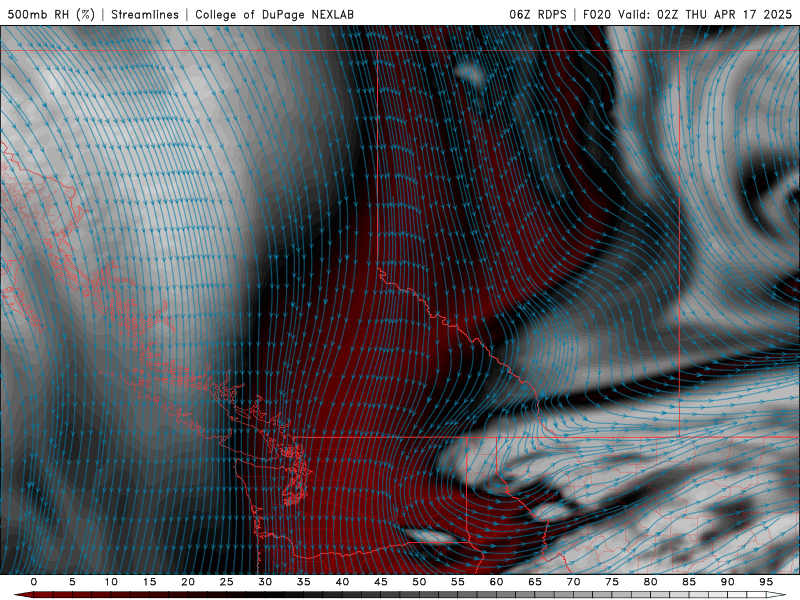
Task: Click the 'F020' forecast hour label
Action: 597,14
